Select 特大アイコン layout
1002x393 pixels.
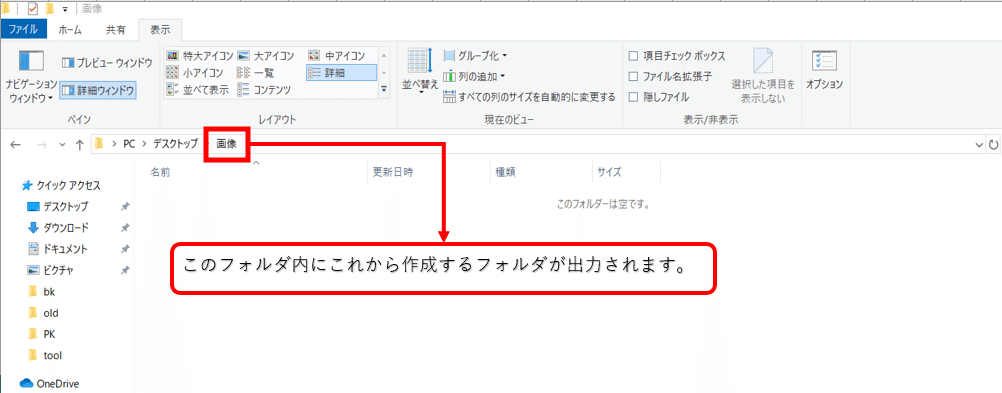pyautogui.click(x=199, y=56)
